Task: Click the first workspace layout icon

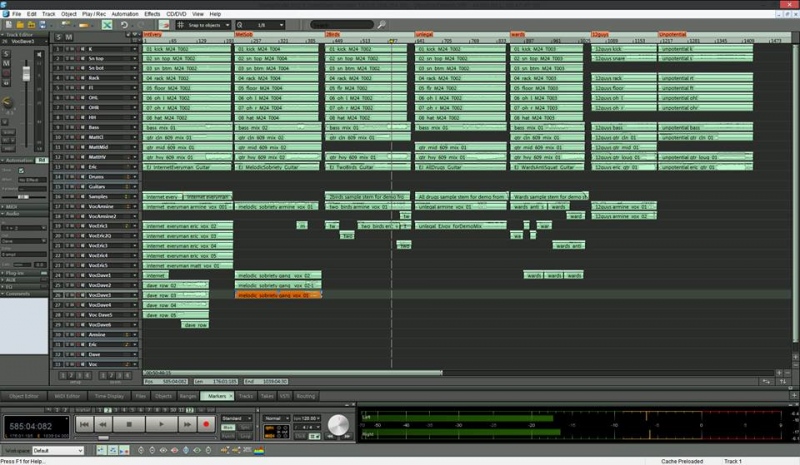Action: (101, 450)
